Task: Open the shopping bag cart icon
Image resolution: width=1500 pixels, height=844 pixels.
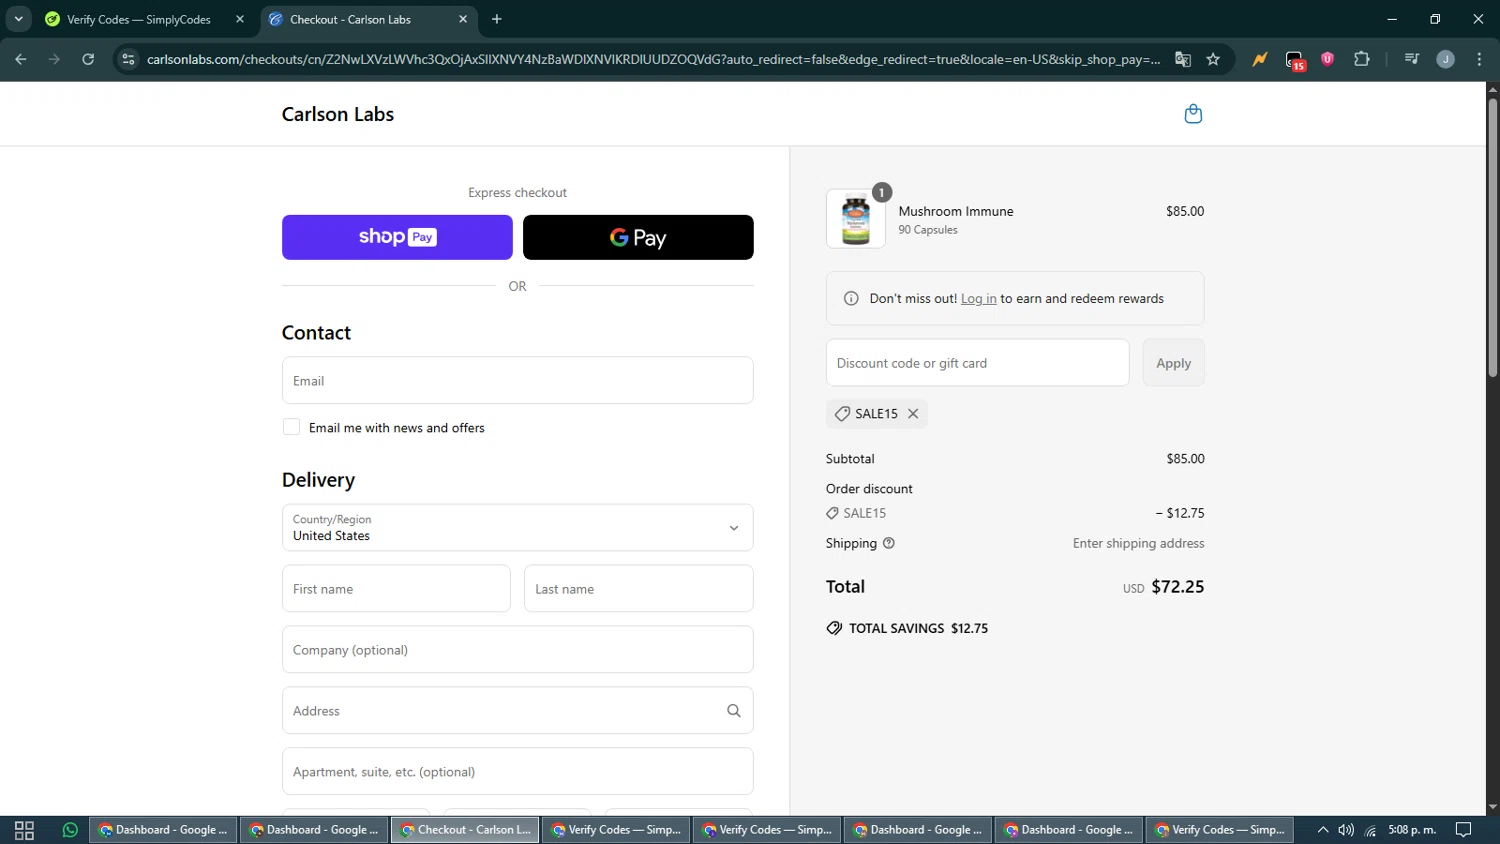Action: point(1193,114)
